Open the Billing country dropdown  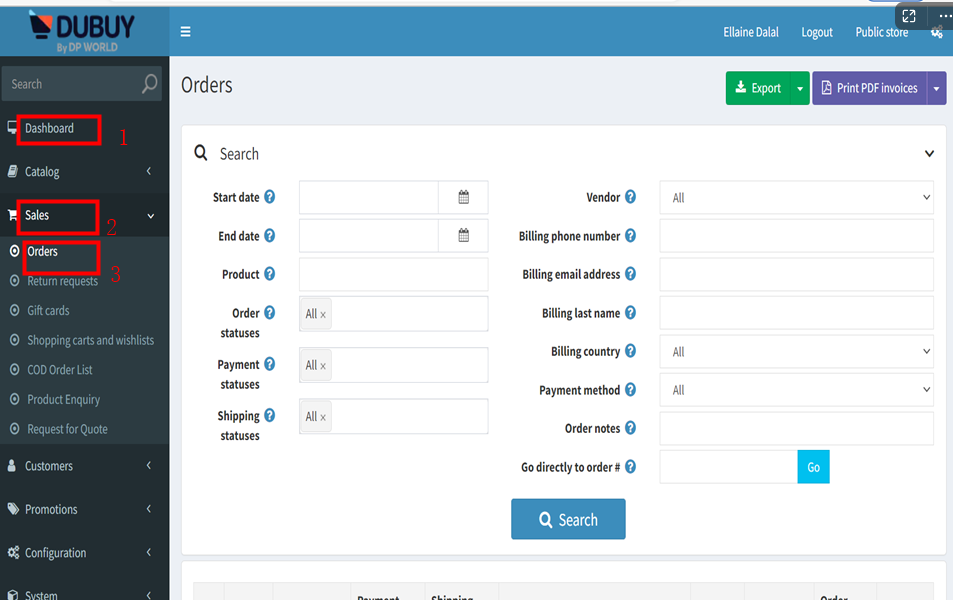pyautogui.click(x=796, y=352)
